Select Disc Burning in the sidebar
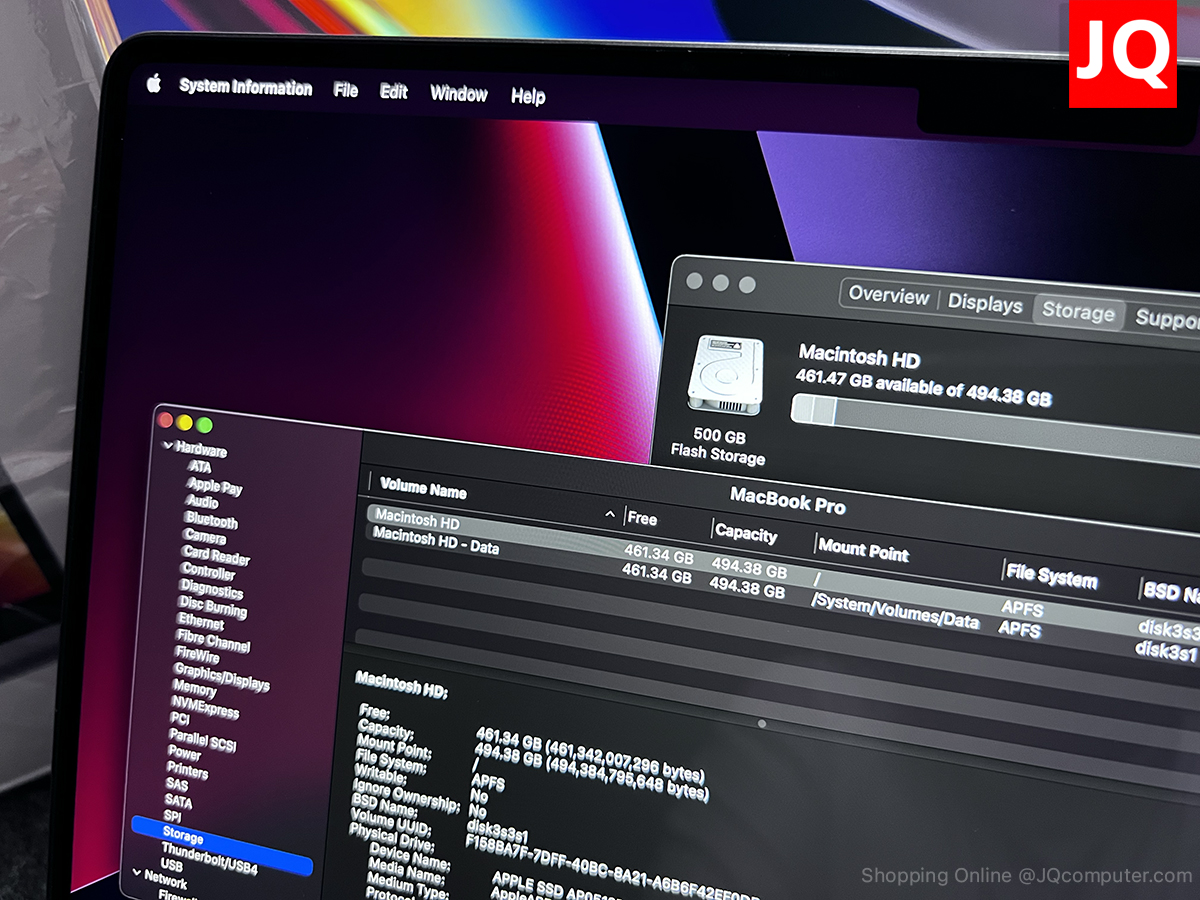Image resolution: width=1200 pixels, height=900 pixels. [212, 609]
